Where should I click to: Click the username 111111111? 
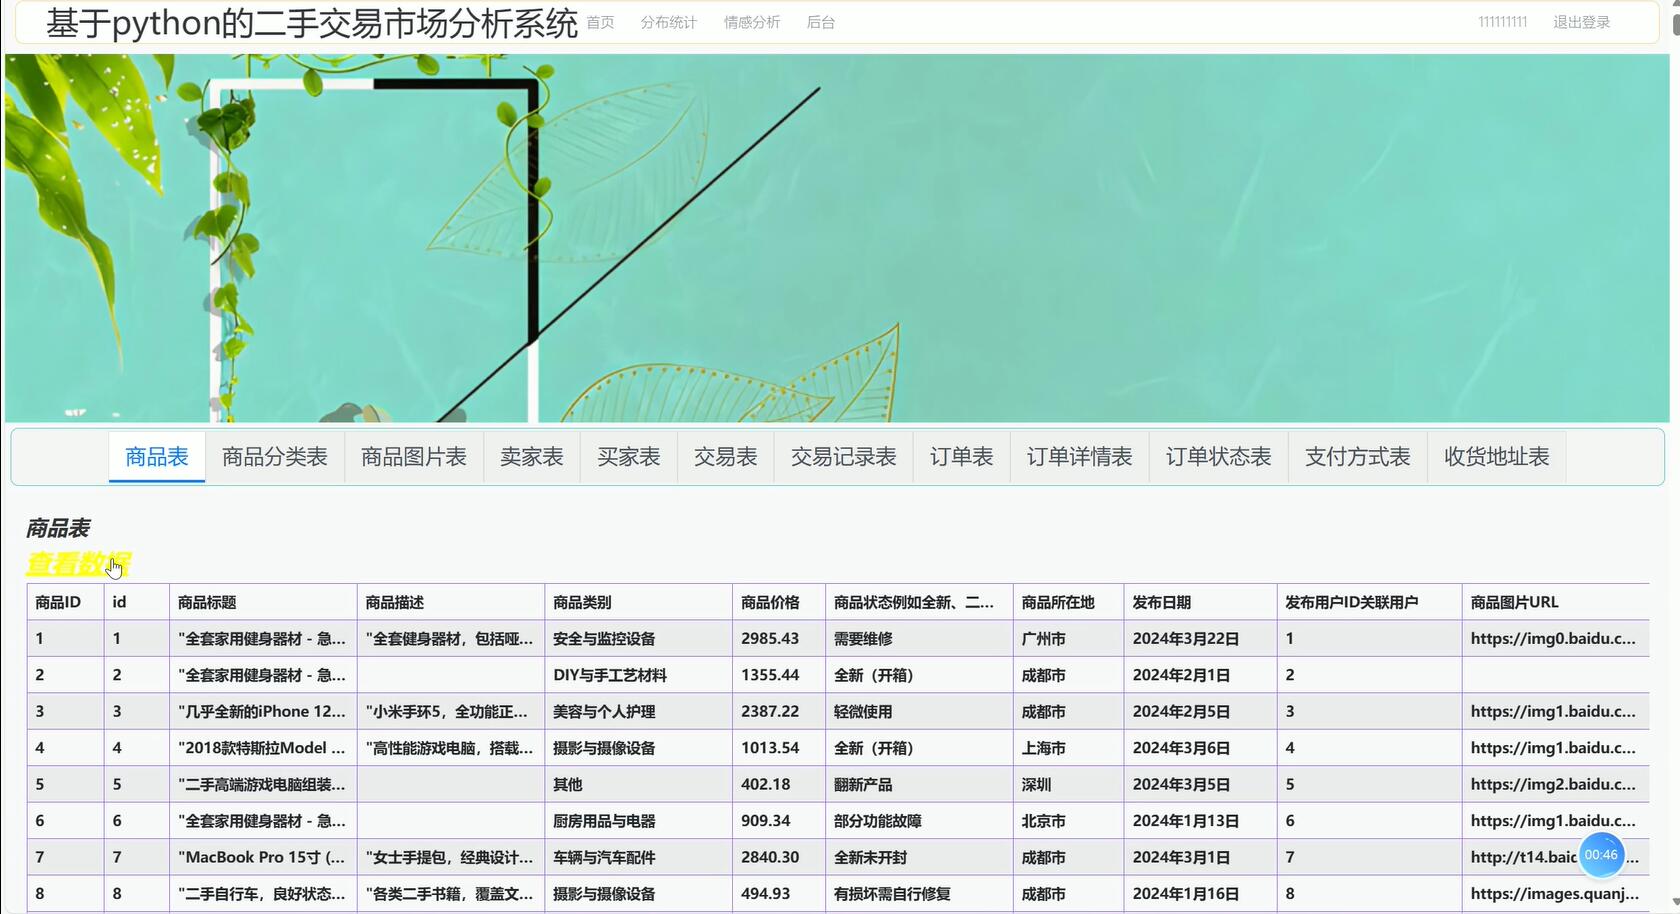pyautogui.click(x=1501, y=21)
